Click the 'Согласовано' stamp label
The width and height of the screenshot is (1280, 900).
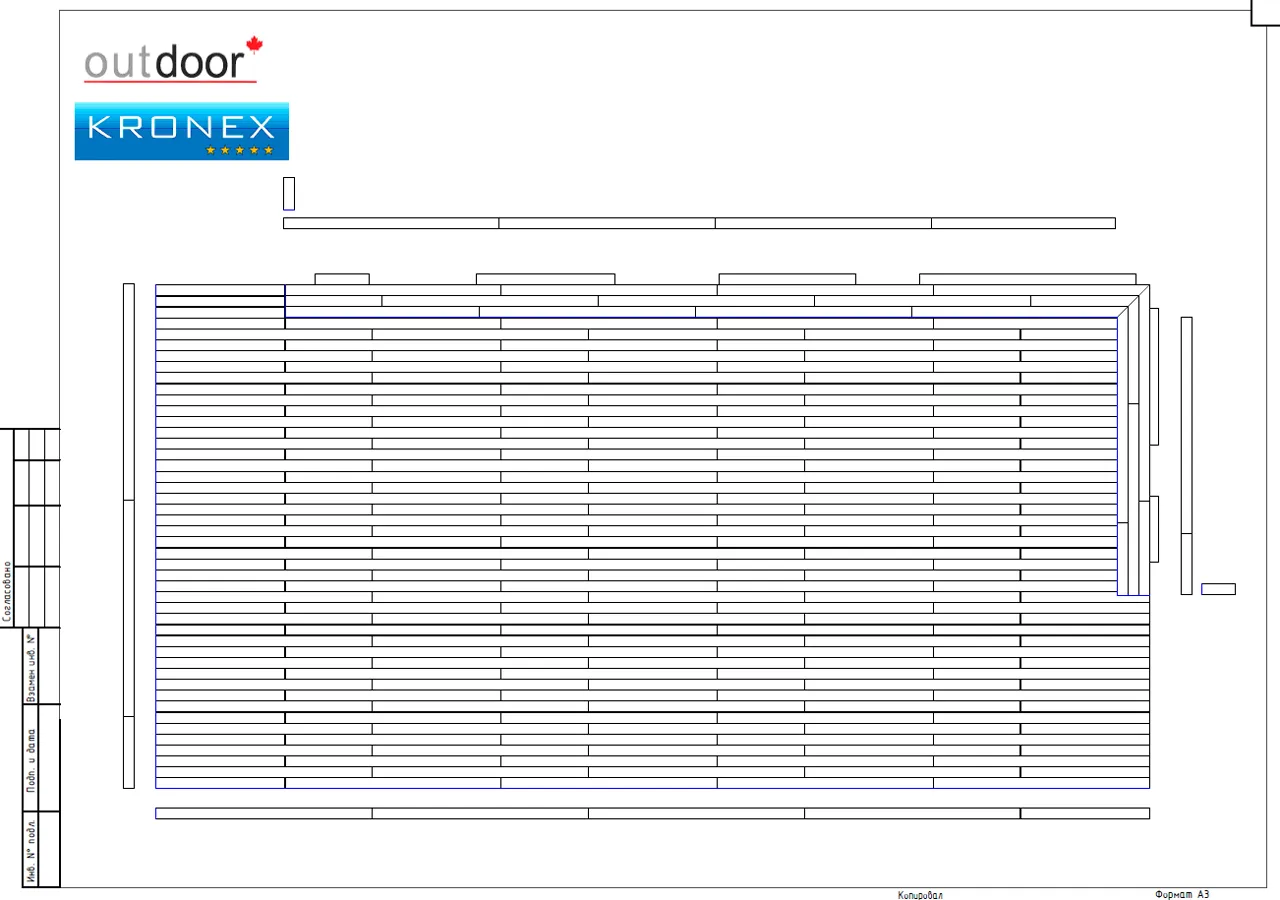coord(7,591)
